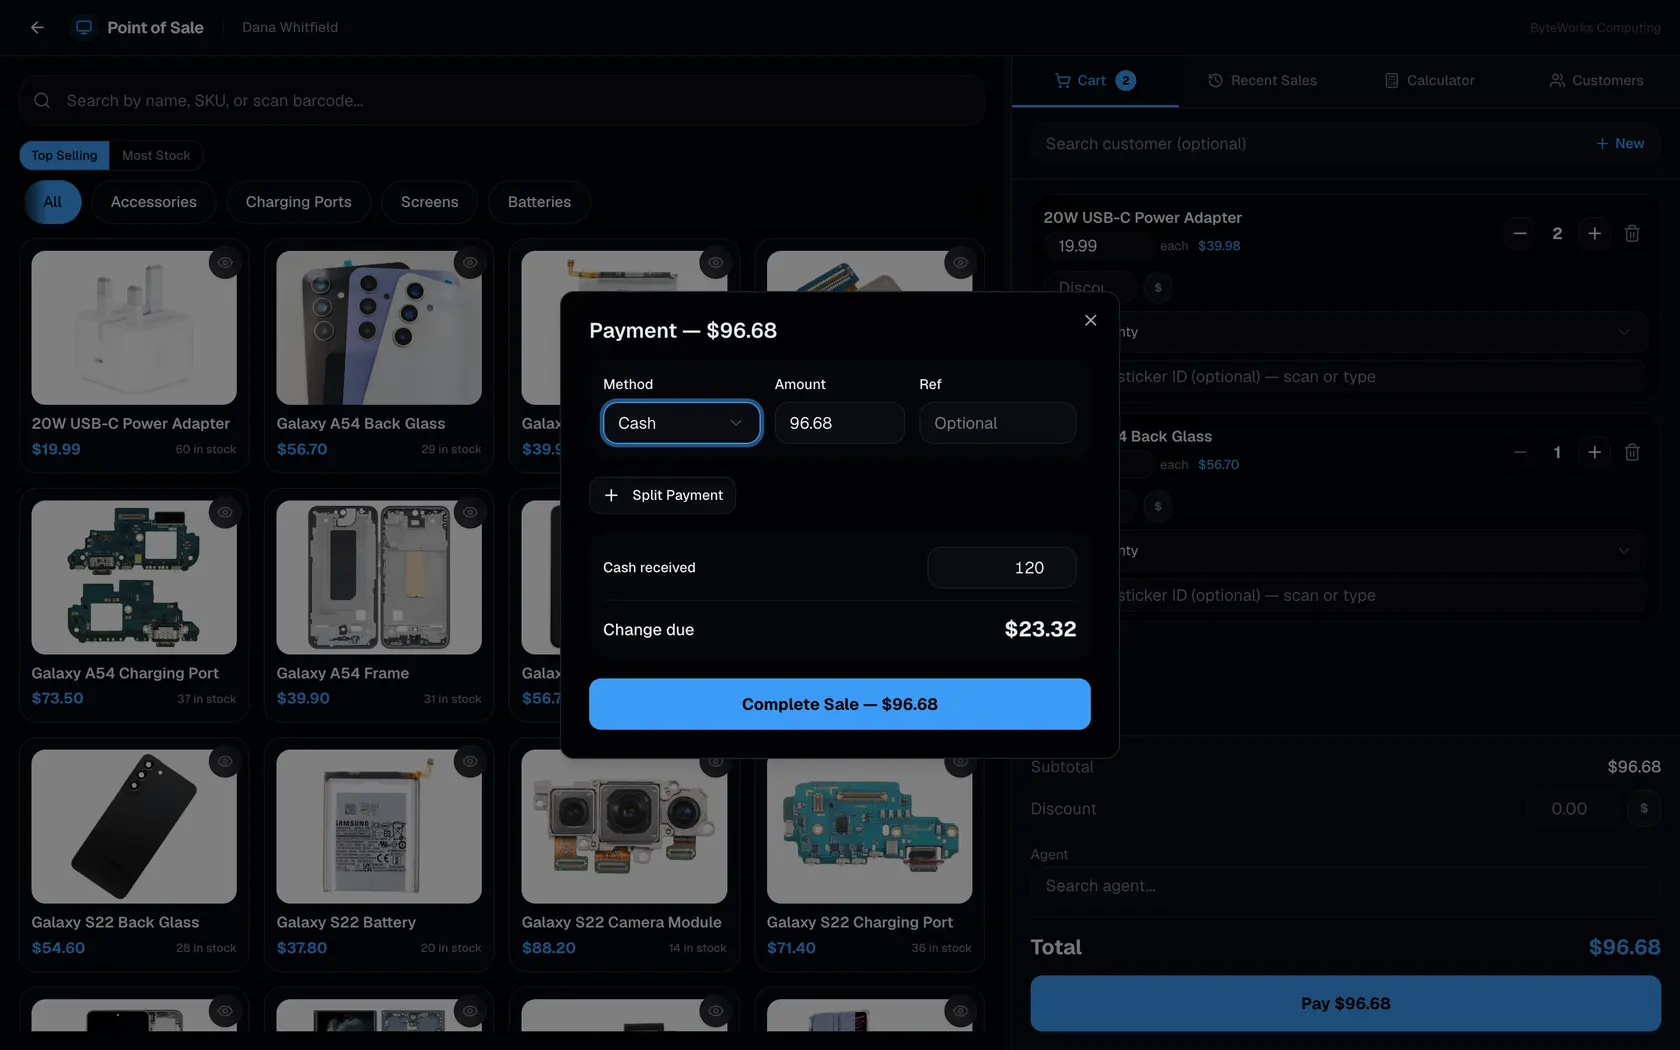Screen dimensions: 1680x1050
Task: Decrease Galaxy A54 Back Glass quantity
Action: click(x=1520, y=452)
